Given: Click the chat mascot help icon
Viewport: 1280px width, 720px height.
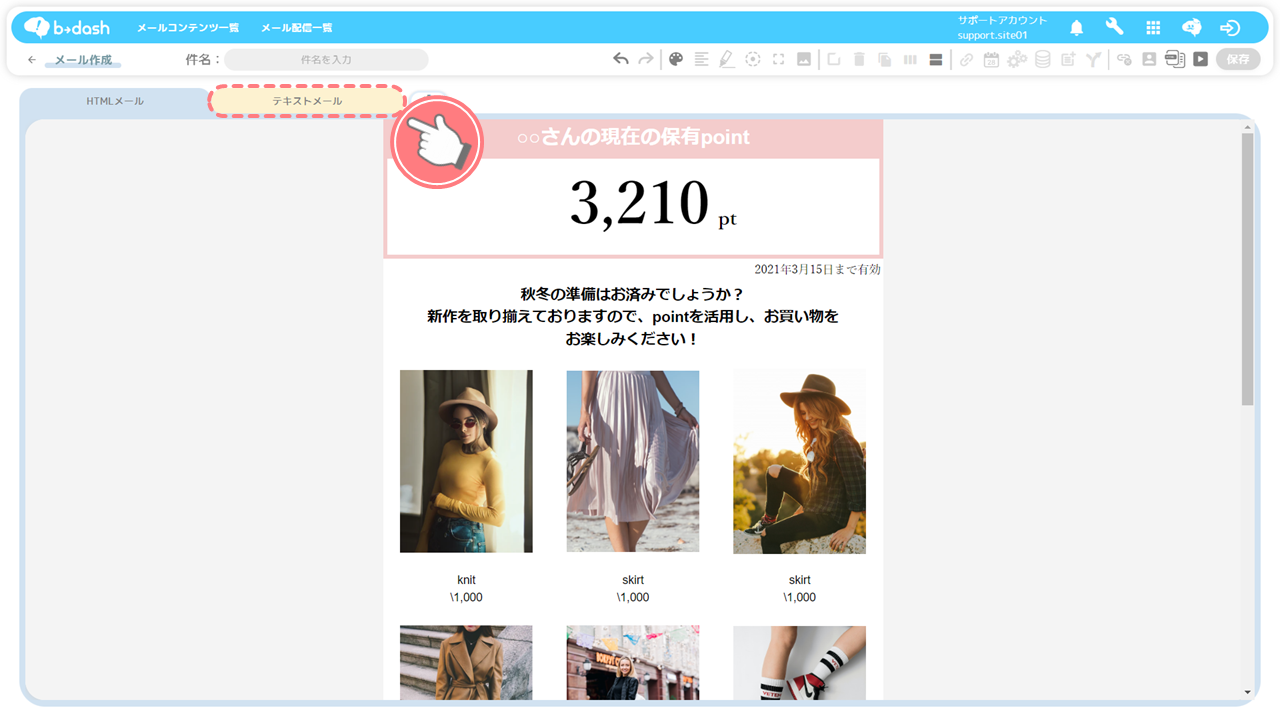Looking at the screenshot, I should [1191, 27].
